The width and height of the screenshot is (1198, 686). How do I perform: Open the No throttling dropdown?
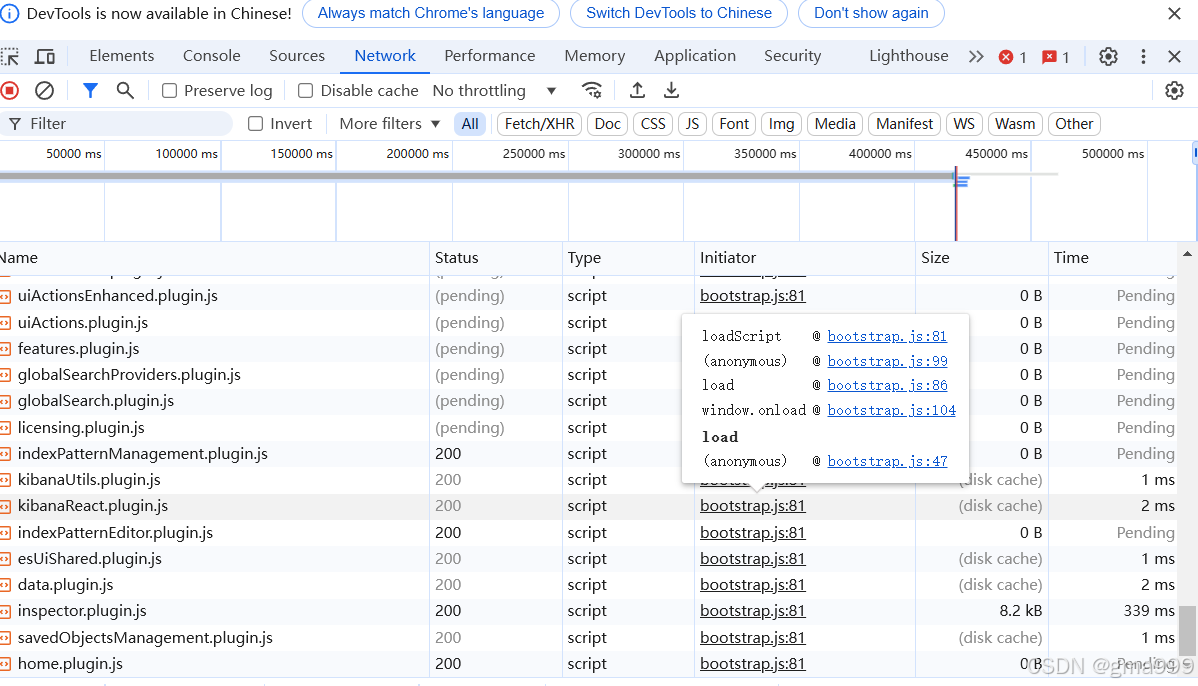click(x=494, y=91)
